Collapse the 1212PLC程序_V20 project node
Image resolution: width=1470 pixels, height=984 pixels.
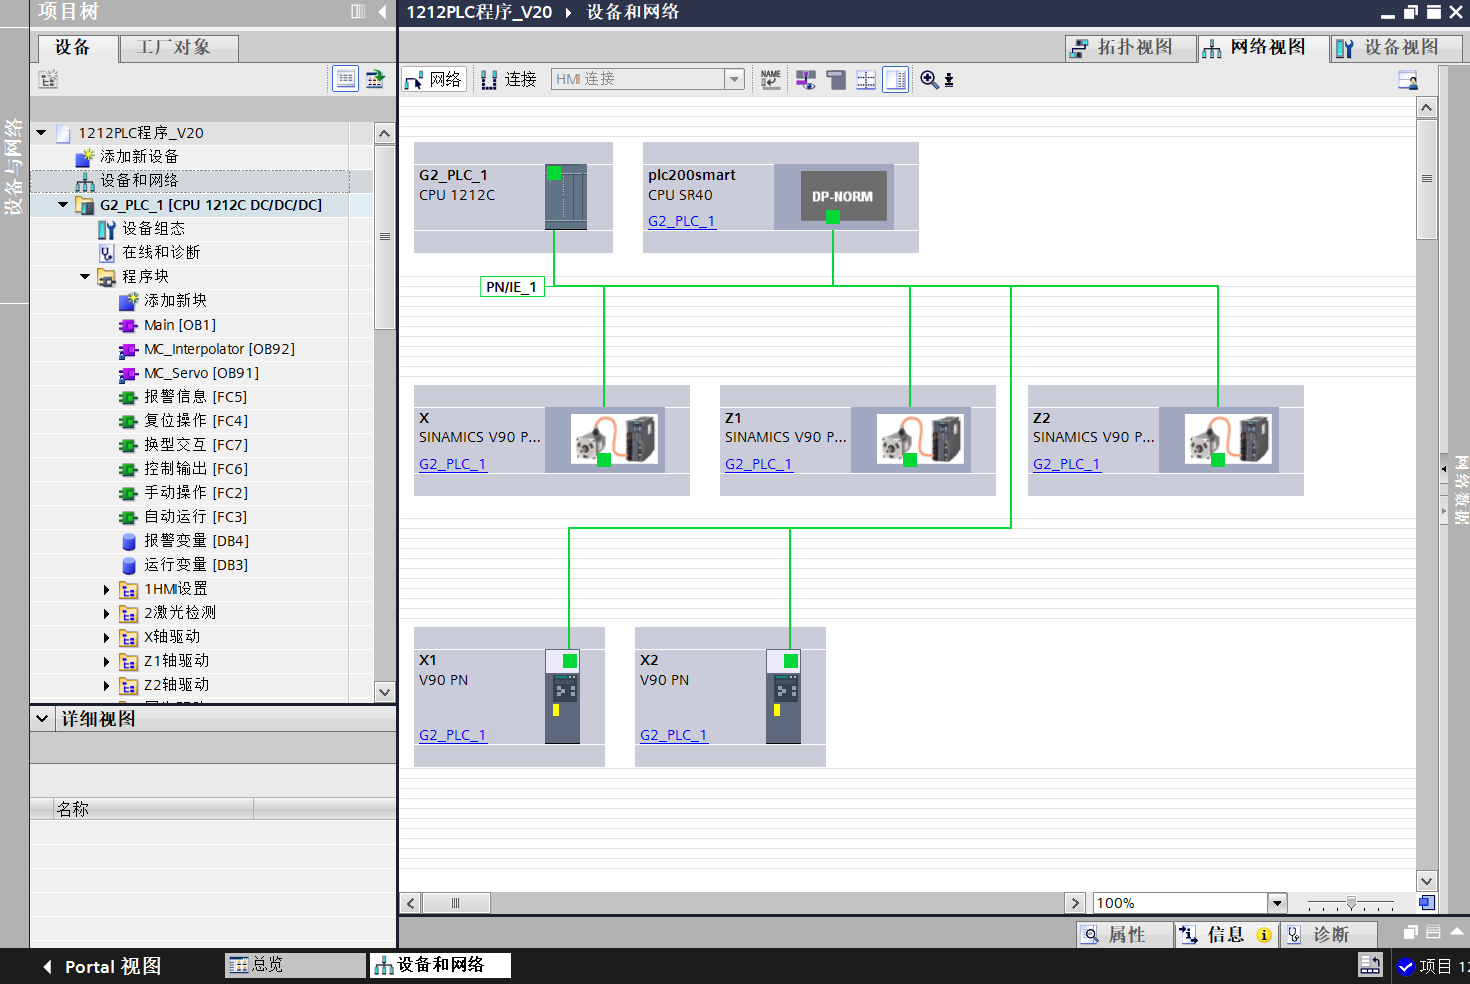pyautogui.click(x=41, y=132)
